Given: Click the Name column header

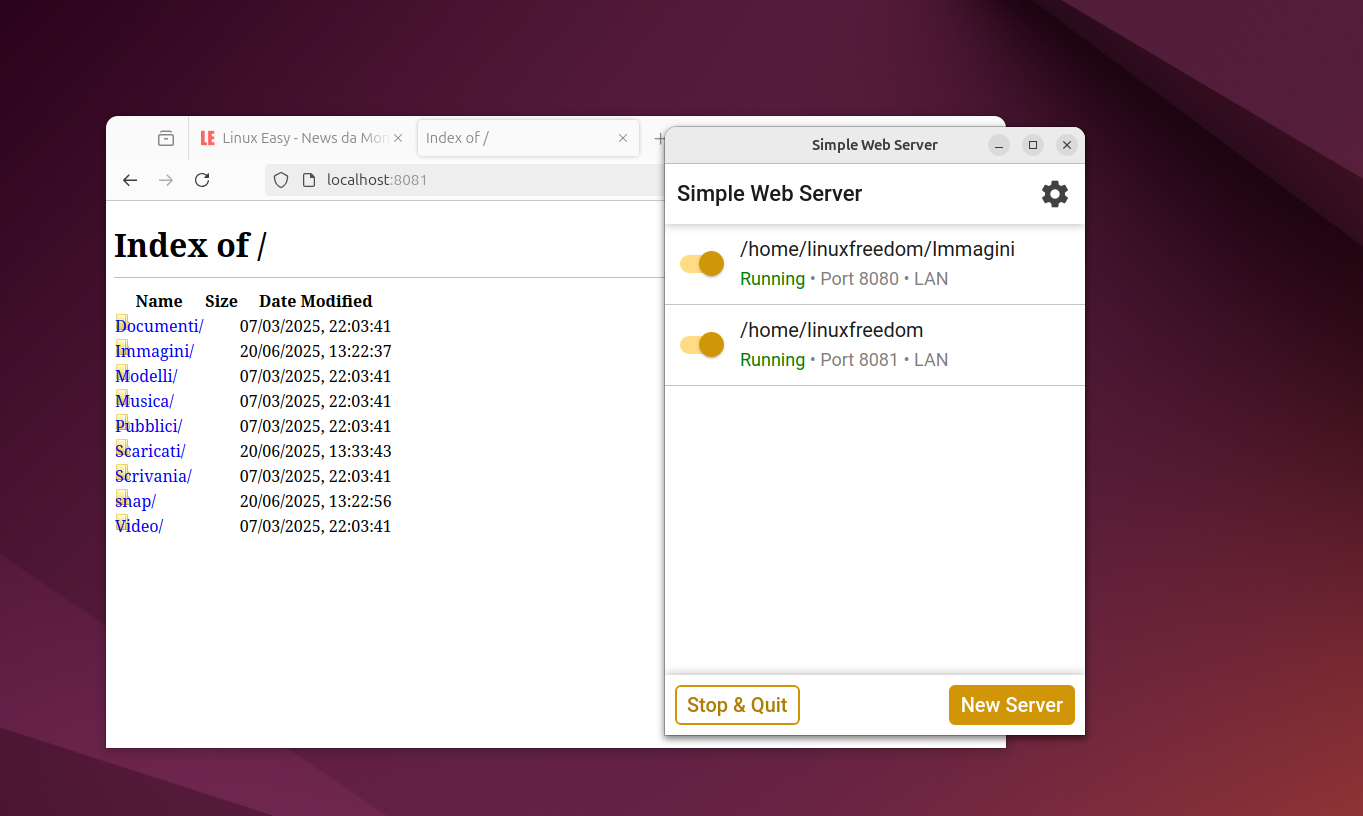Looking at the screenshot, I should coord(159,301).
